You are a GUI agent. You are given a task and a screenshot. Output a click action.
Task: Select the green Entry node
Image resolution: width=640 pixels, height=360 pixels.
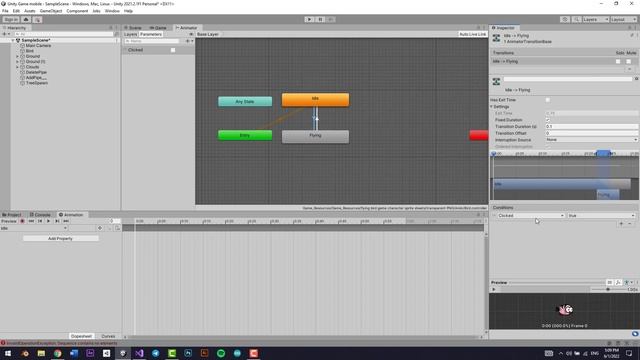pos(245,135)
